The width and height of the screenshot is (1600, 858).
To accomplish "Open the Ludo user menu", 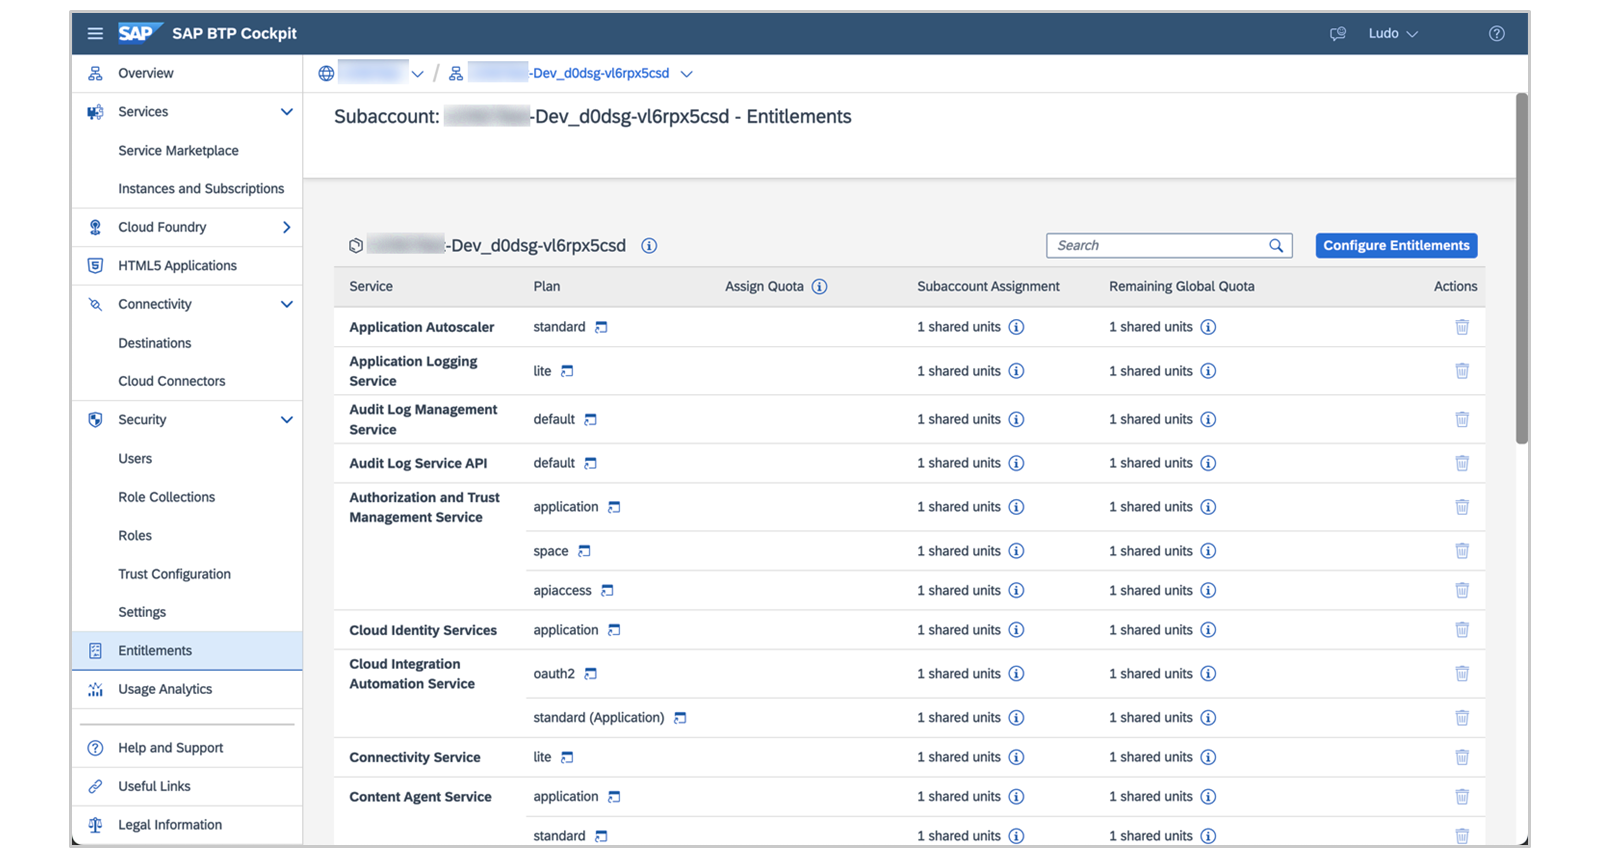I will pyautogui.click(x=1393, y=33).
